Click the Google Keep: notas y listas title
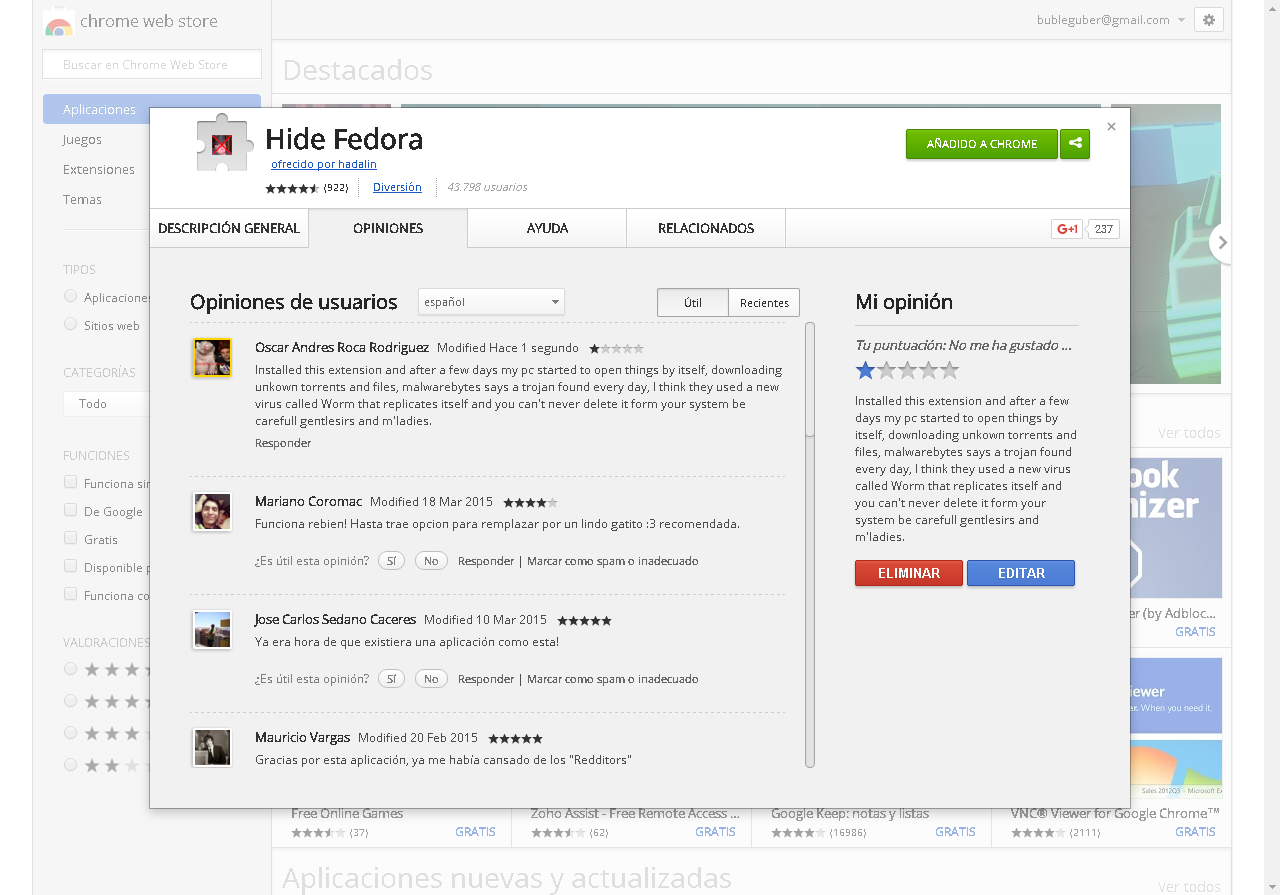The height and width of the screenshot is (895, 1280). [850, 813]
